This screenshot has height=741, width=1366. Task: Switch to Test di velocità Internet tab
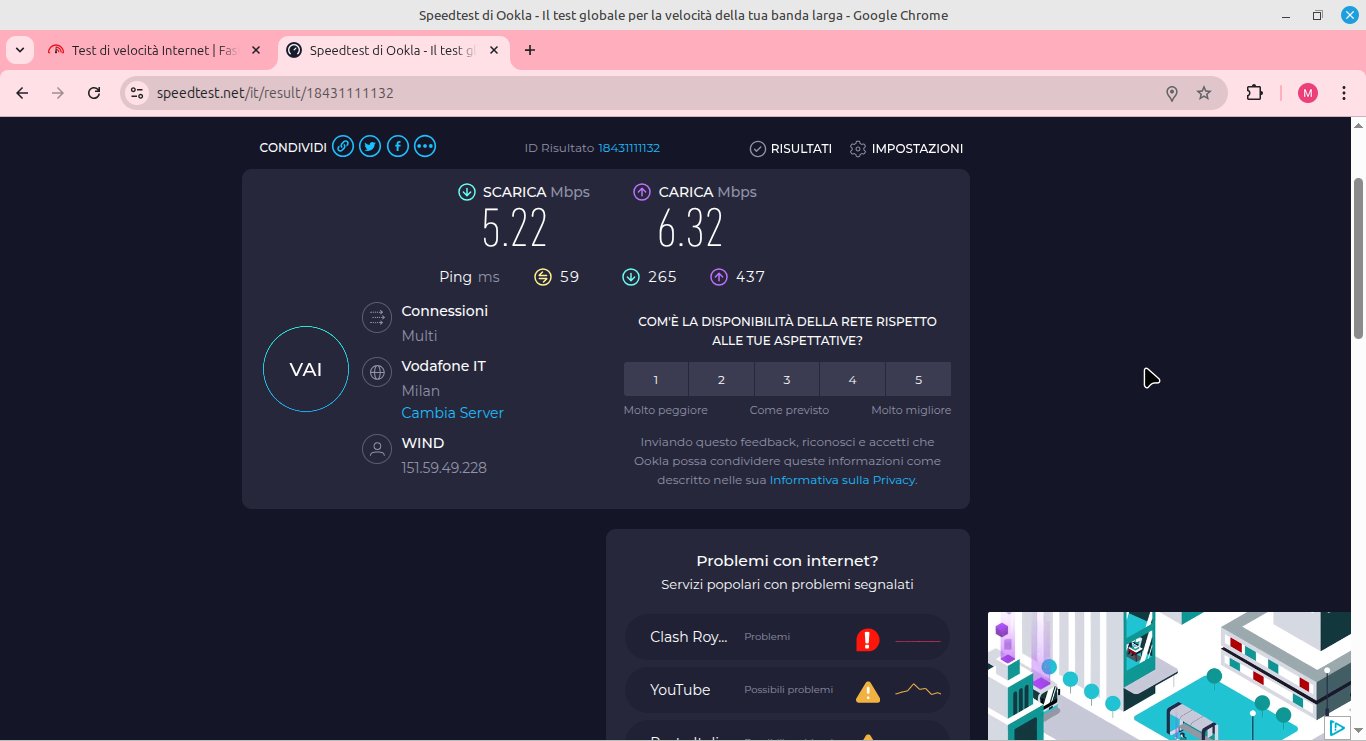pyautogui.click(x=153, y=50)
